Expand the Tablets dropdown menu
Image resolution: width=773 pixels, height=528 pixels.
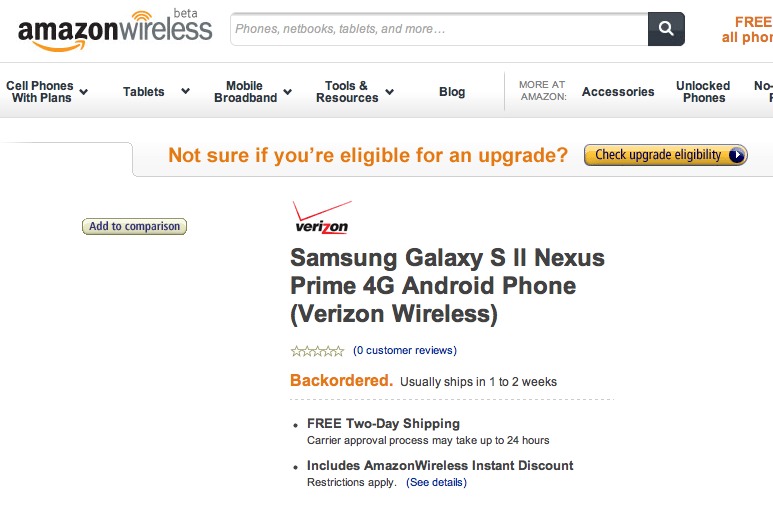pyautogui.click(x=156, y=92)
